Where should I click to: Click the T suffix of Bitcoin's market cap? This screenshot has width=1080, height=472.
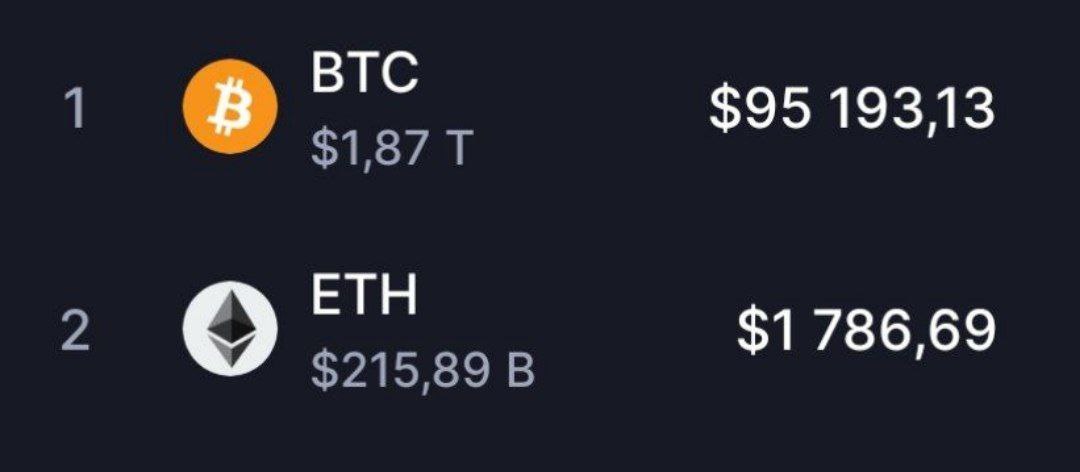[x=459, y=149]
